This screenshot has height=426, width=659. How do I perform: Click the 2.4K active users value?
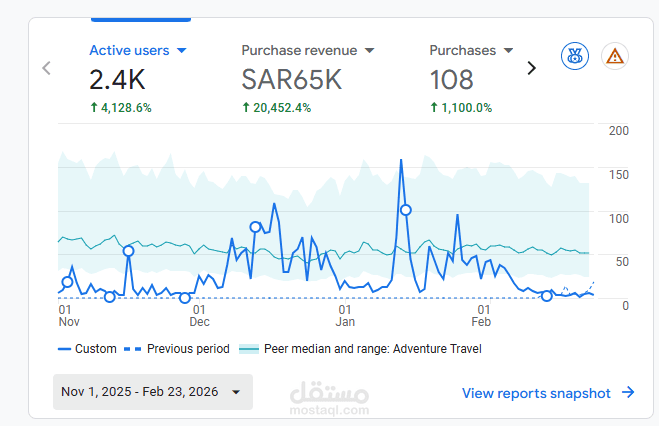pyautogui.click(x=117, y=80)
